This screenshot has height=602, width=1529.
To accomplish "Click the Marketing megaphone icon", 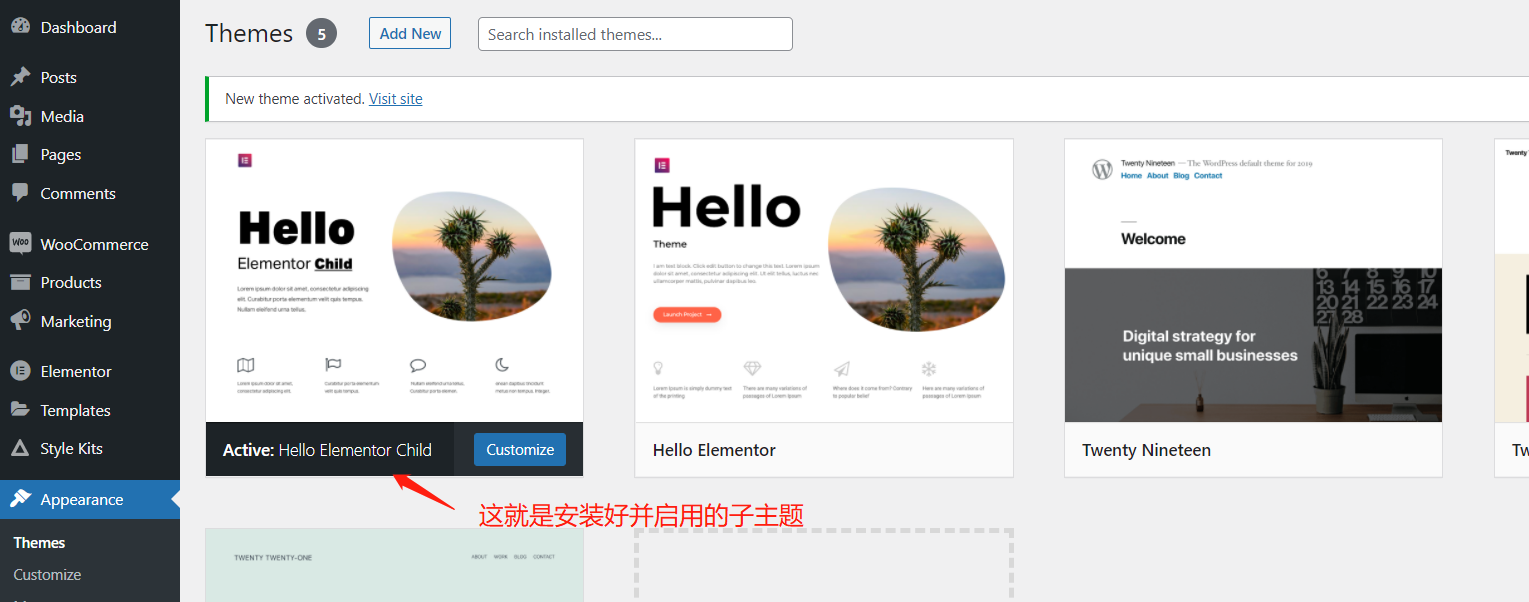I will coord(20,321).
